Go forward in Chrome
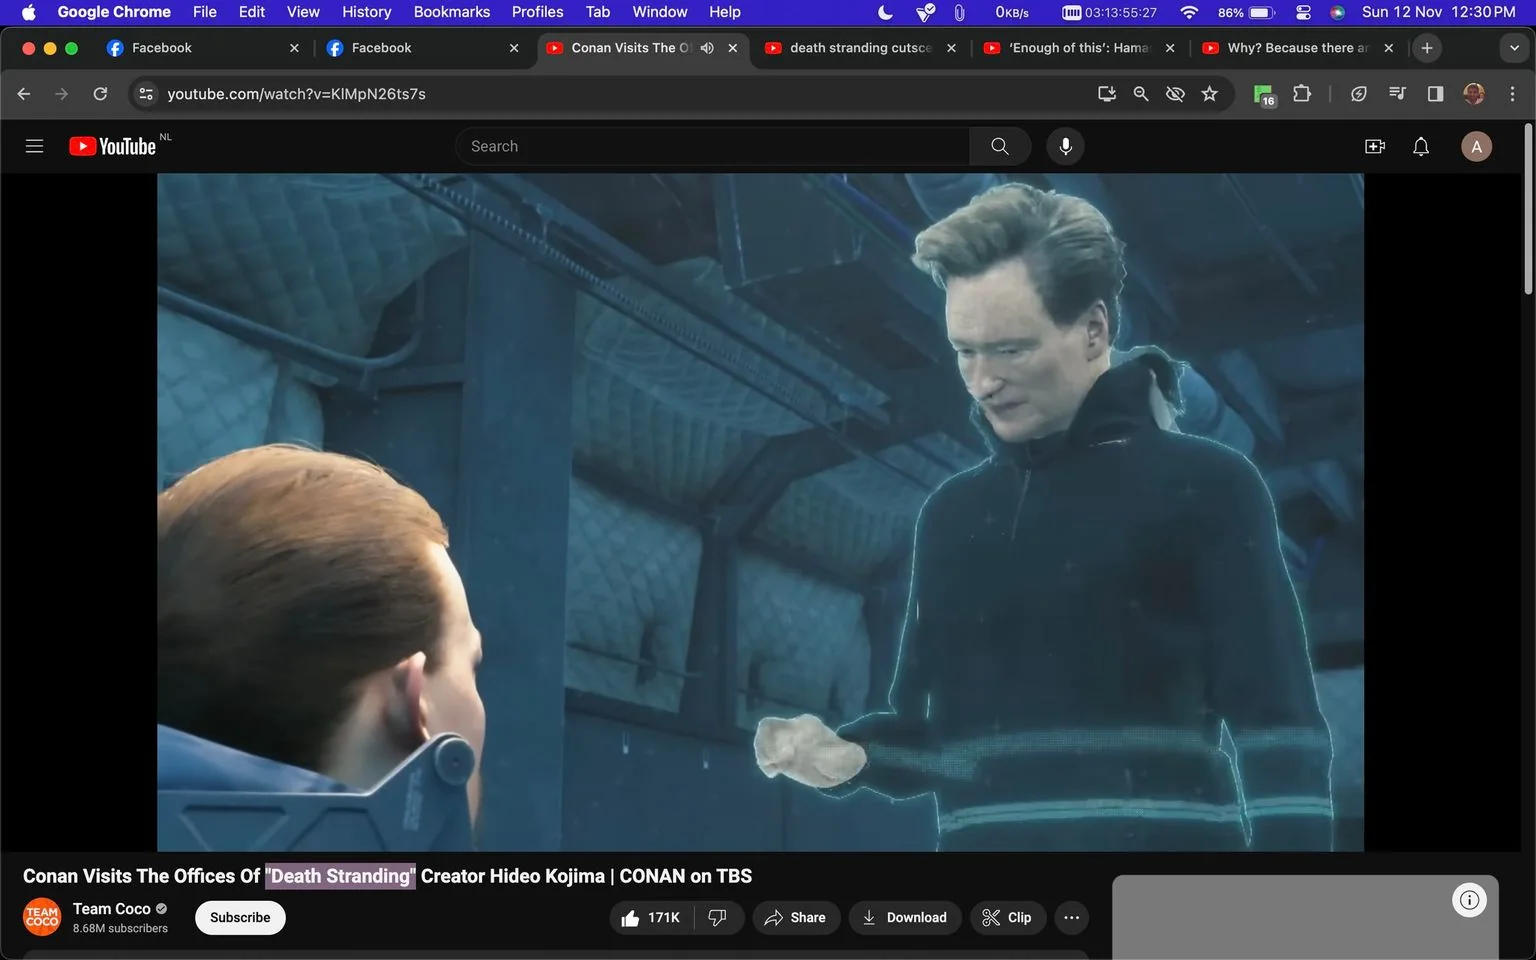Viewport: 1536px width, 960px height. [62, 94]
